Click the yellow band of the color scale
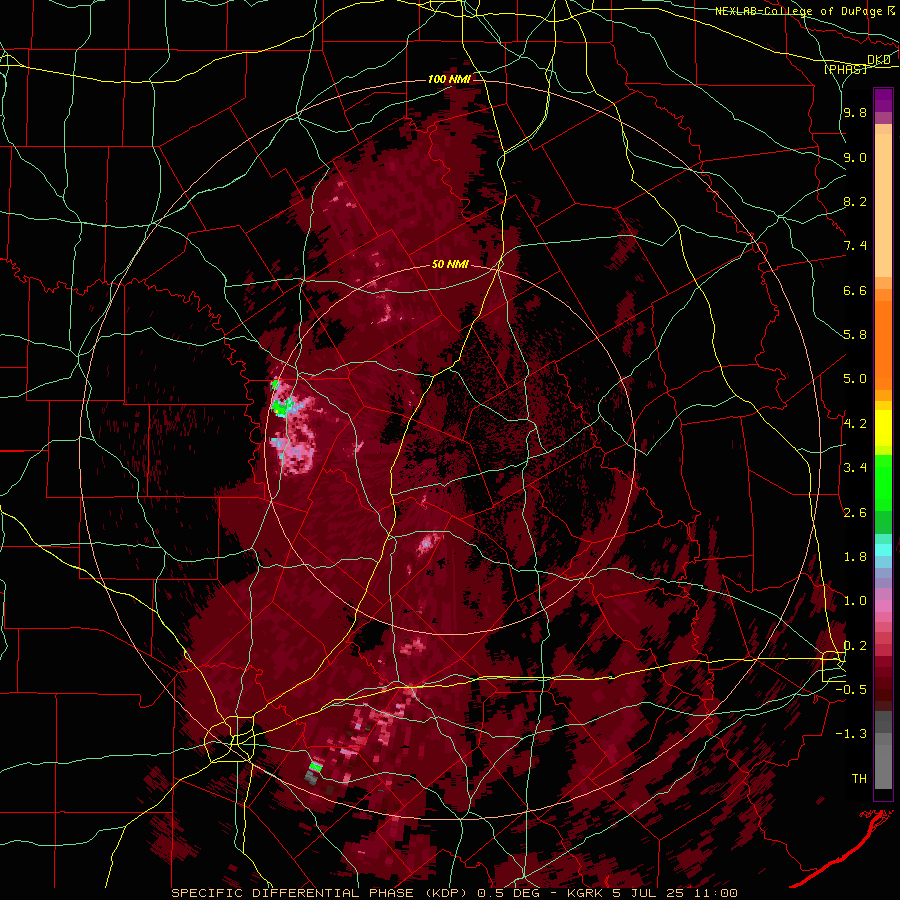 883,428
